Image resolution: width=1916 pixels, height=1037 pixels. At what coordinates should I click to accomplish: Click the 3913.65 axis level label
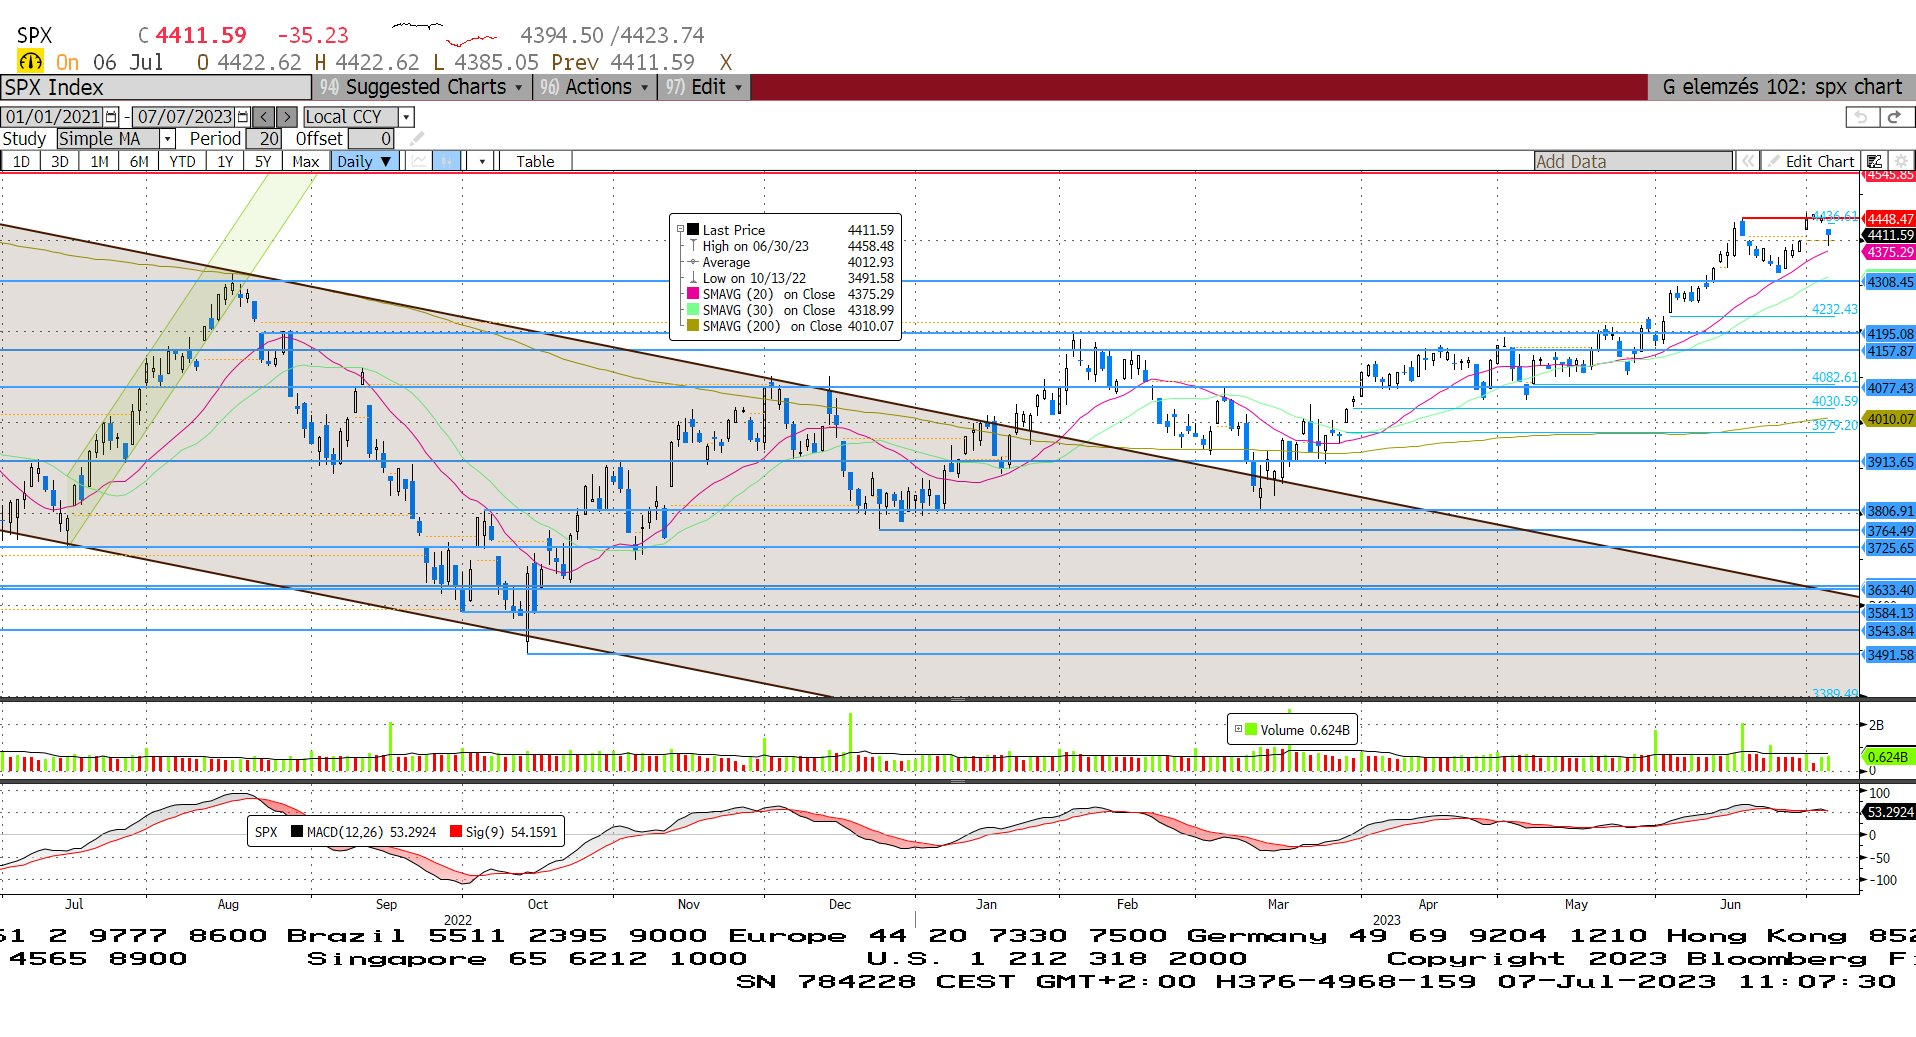(1890, 462)
